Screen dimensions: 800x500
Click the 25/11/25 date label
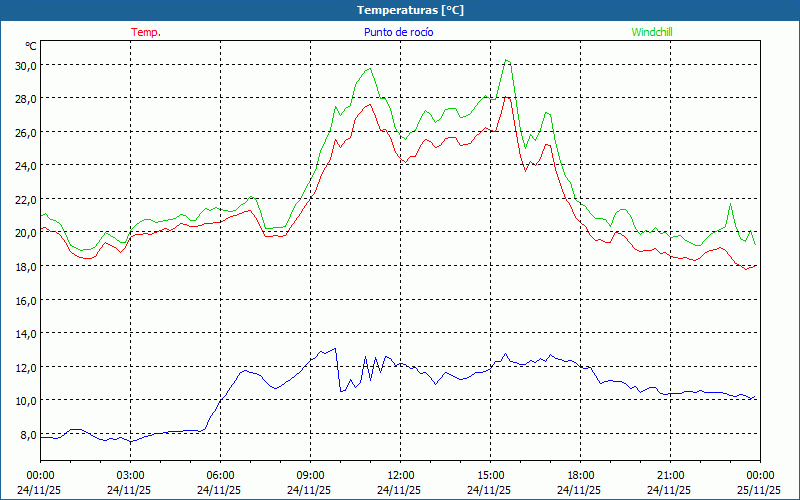[x=760, y=490]
